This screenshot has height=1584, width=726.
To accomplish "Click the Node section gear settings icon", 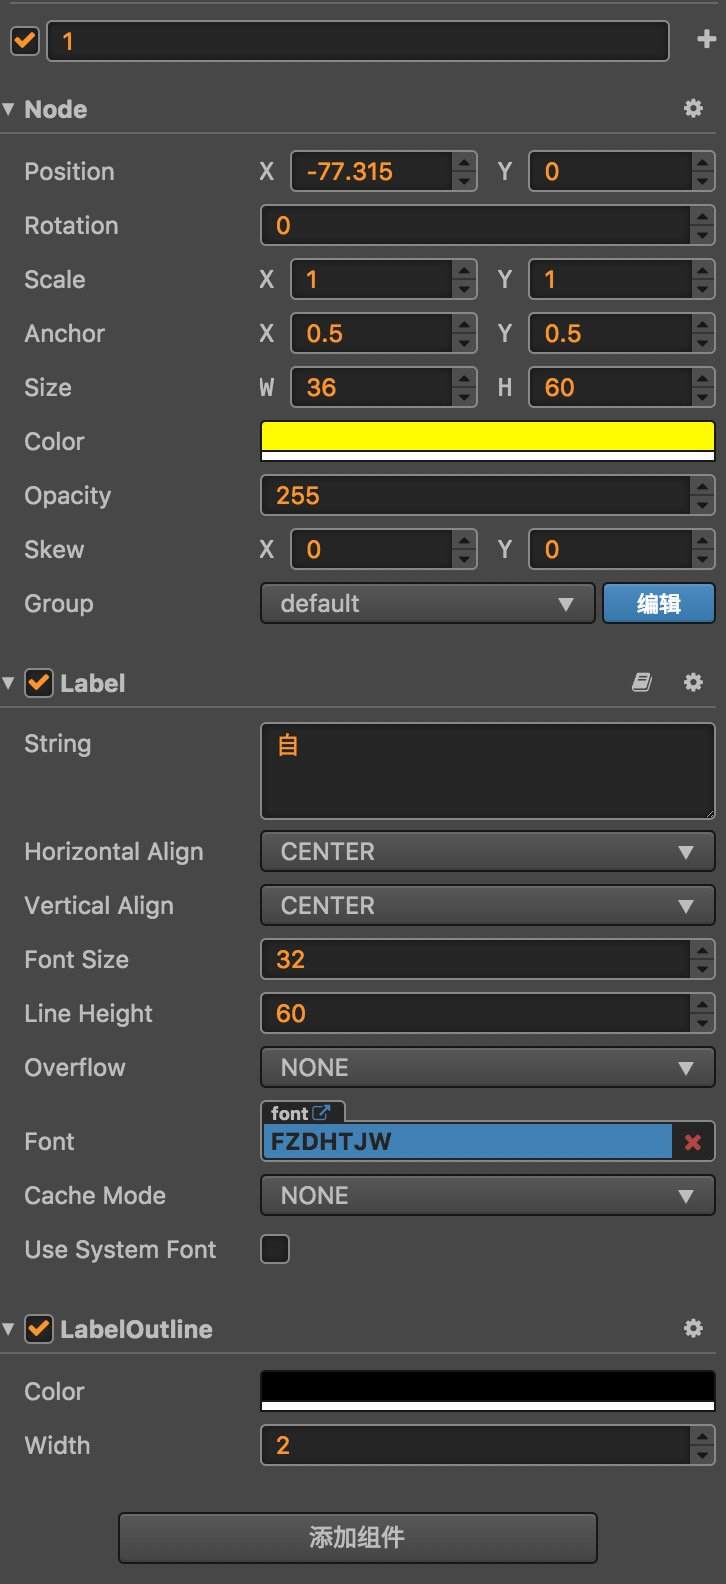I will (693, 108).
